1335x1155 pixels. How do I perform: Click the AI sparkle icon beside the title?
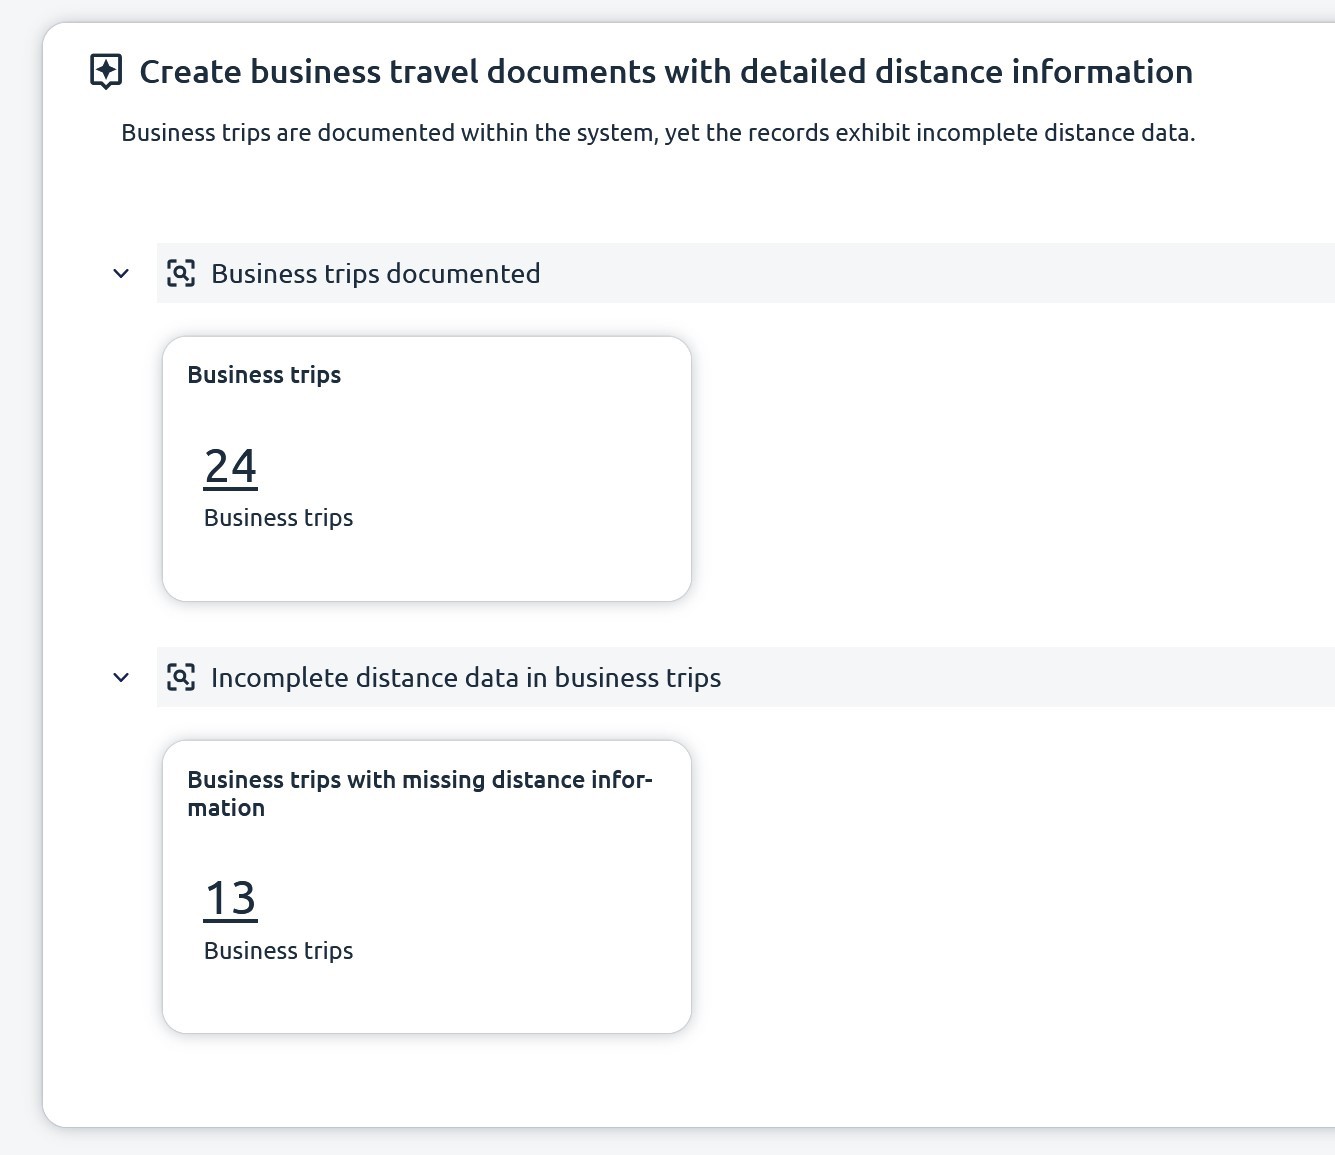tap(106, 72)
